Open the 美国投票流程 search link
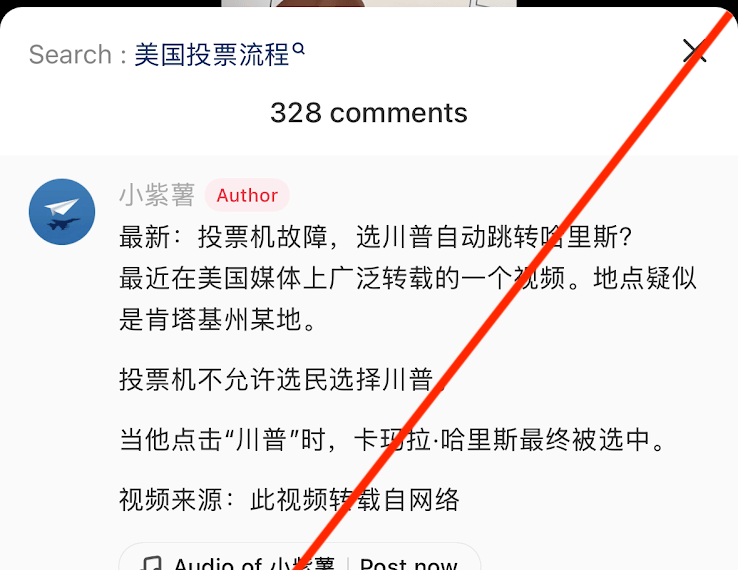The width and height of the screenshot is (738, 570). [x=212, y=55]
